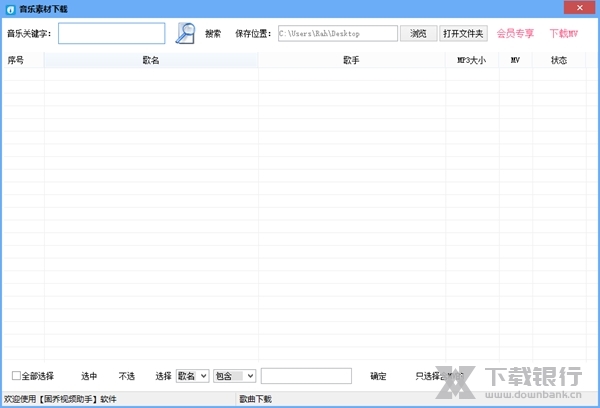The image size is (600, 408).
Task: Click the 不选 button
Action: click(x=127, y=376)
